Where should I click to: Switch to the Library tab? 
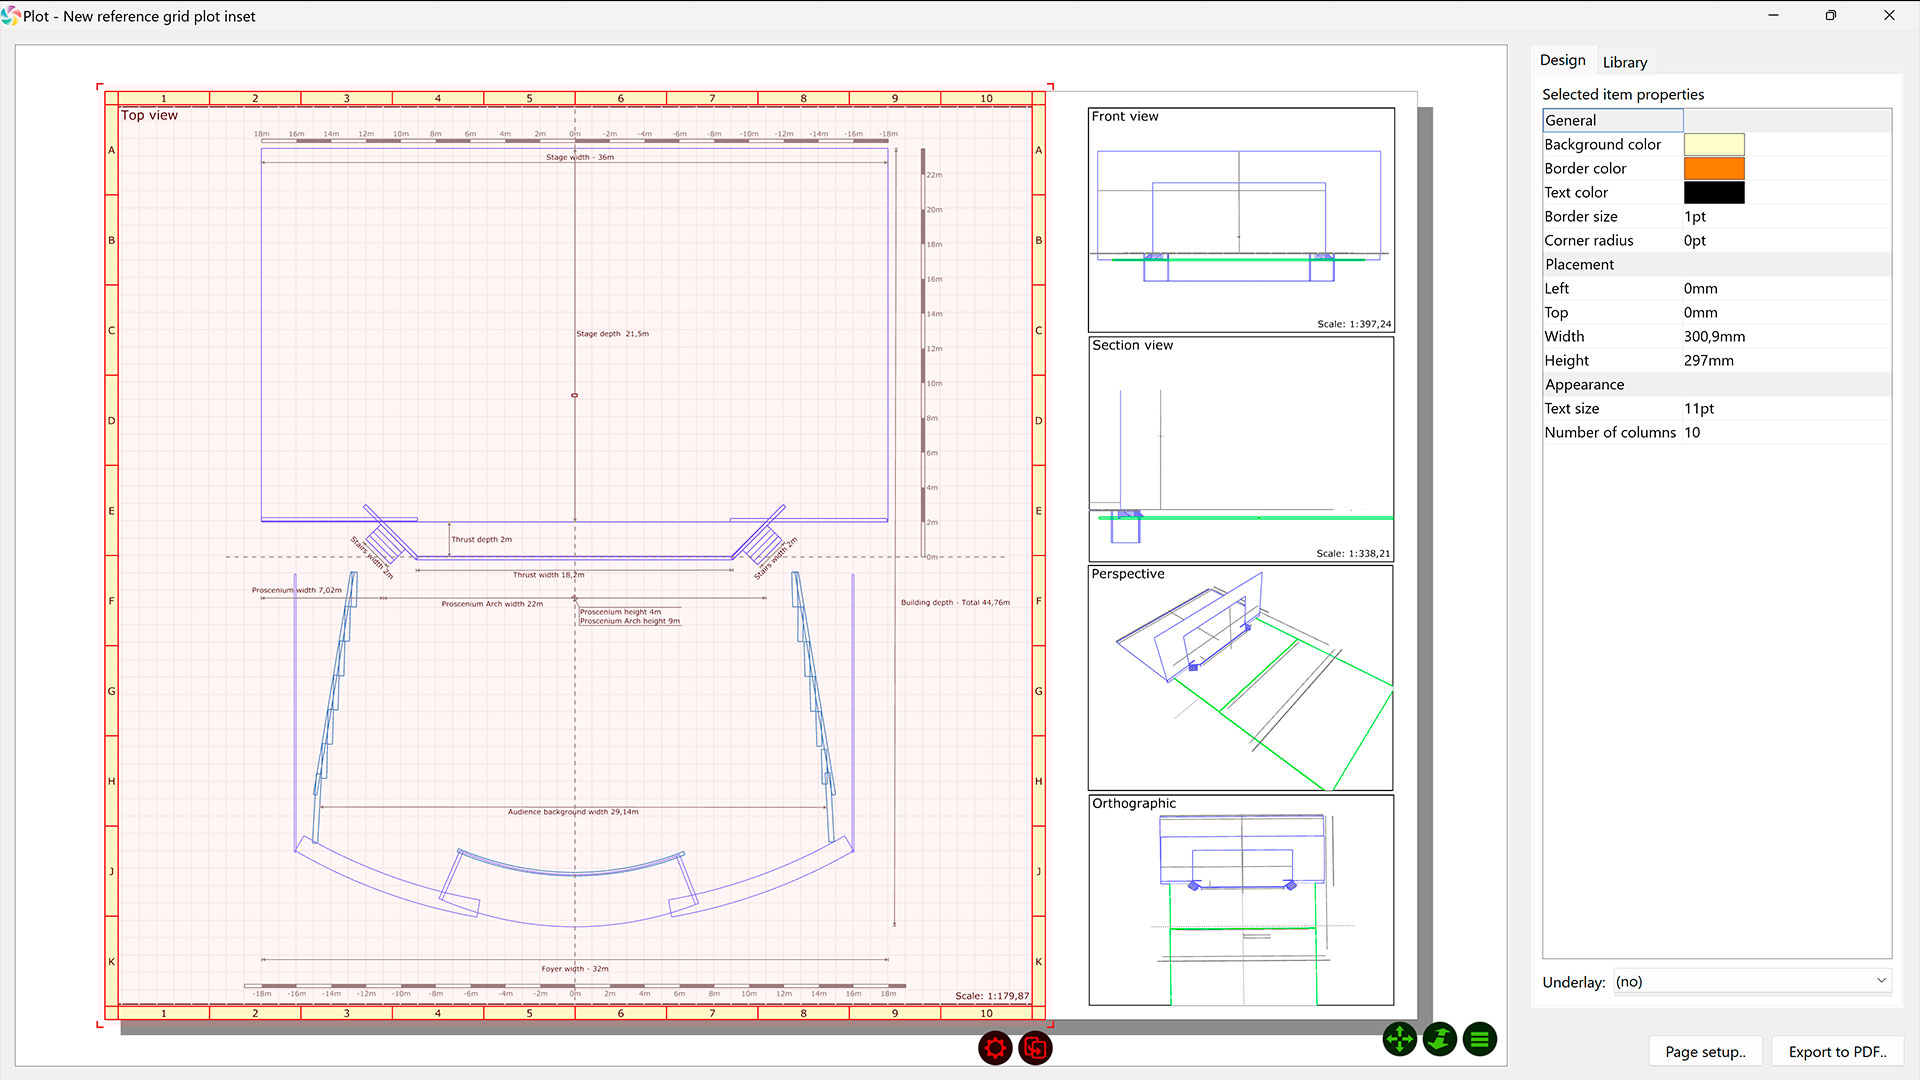click(1625, 62)
